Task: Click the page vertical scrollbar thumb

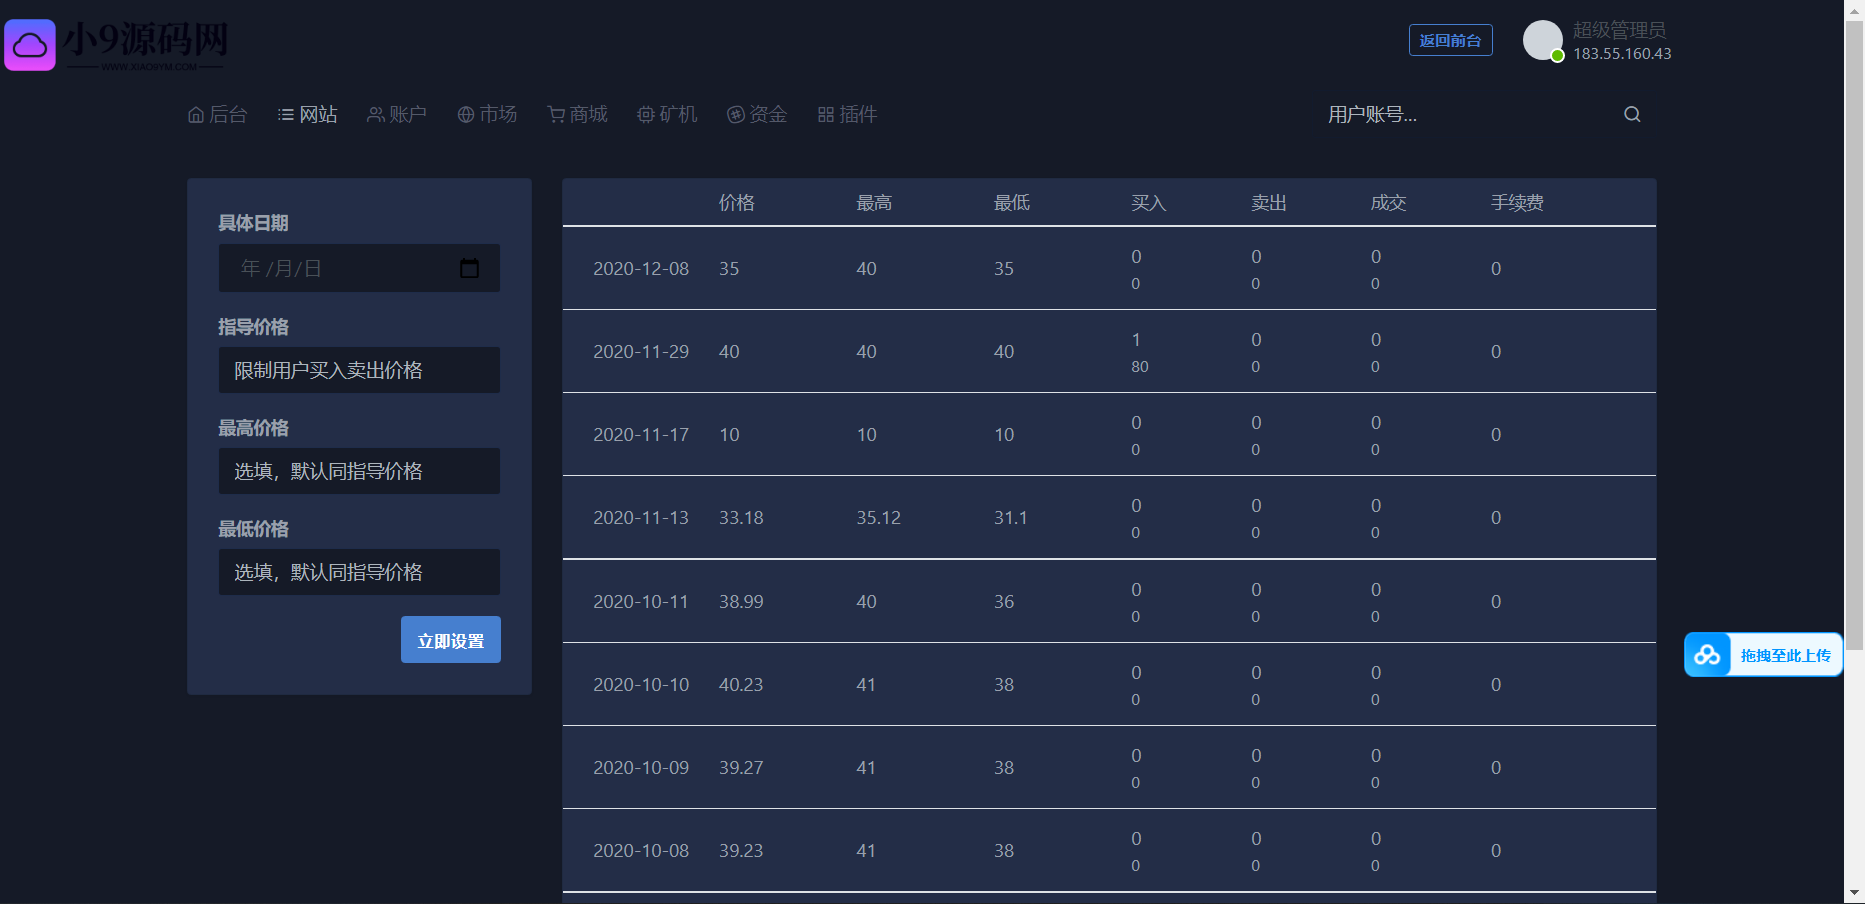Action: 1854,336
